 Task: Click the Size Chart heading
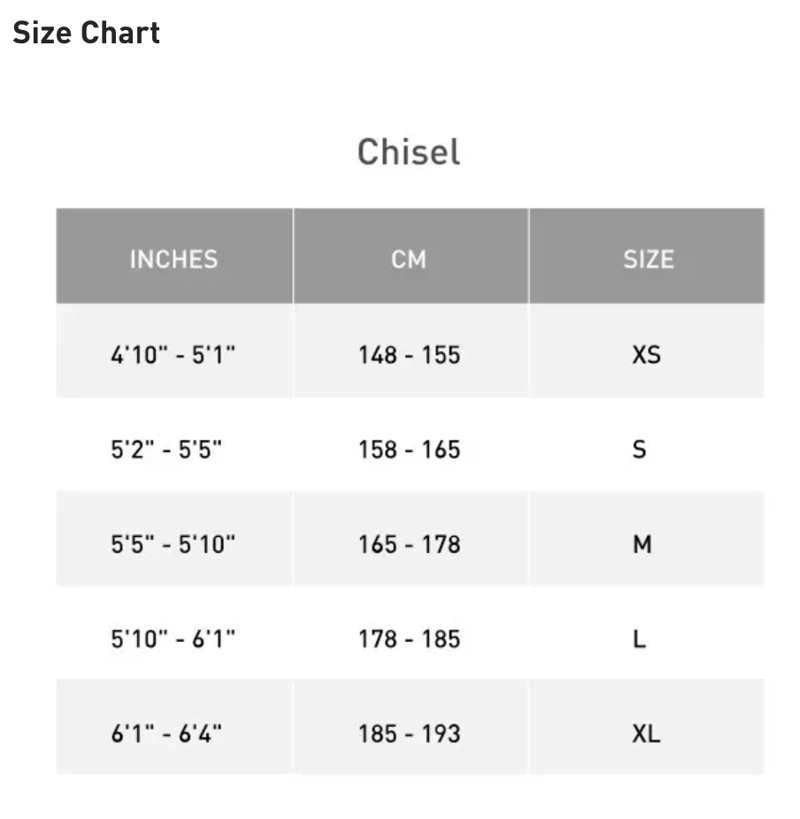86,32
